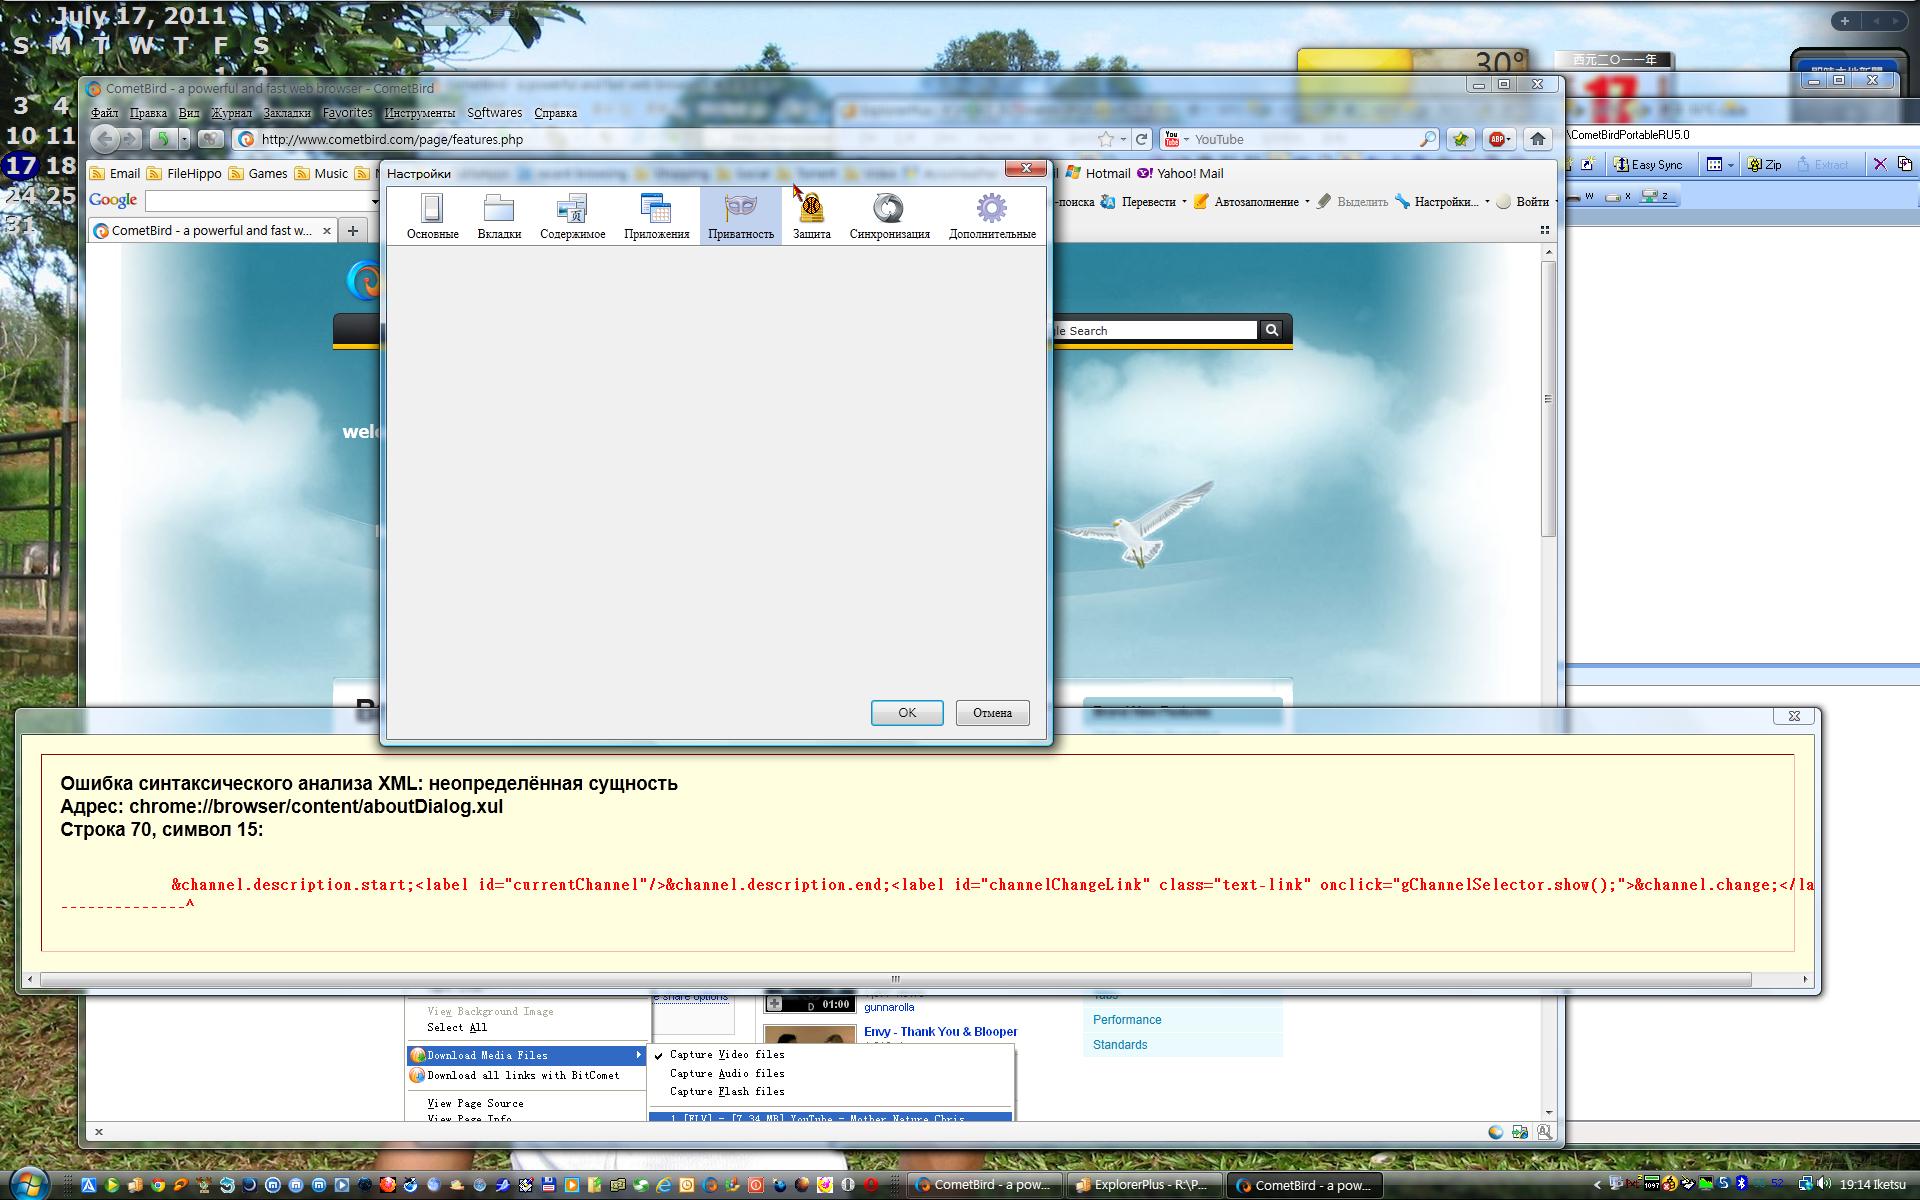Click the Adblock Plus ABP icon
This screenshot has width=1920, height=1200.
pyautogui.click(x=1497, y=139)
